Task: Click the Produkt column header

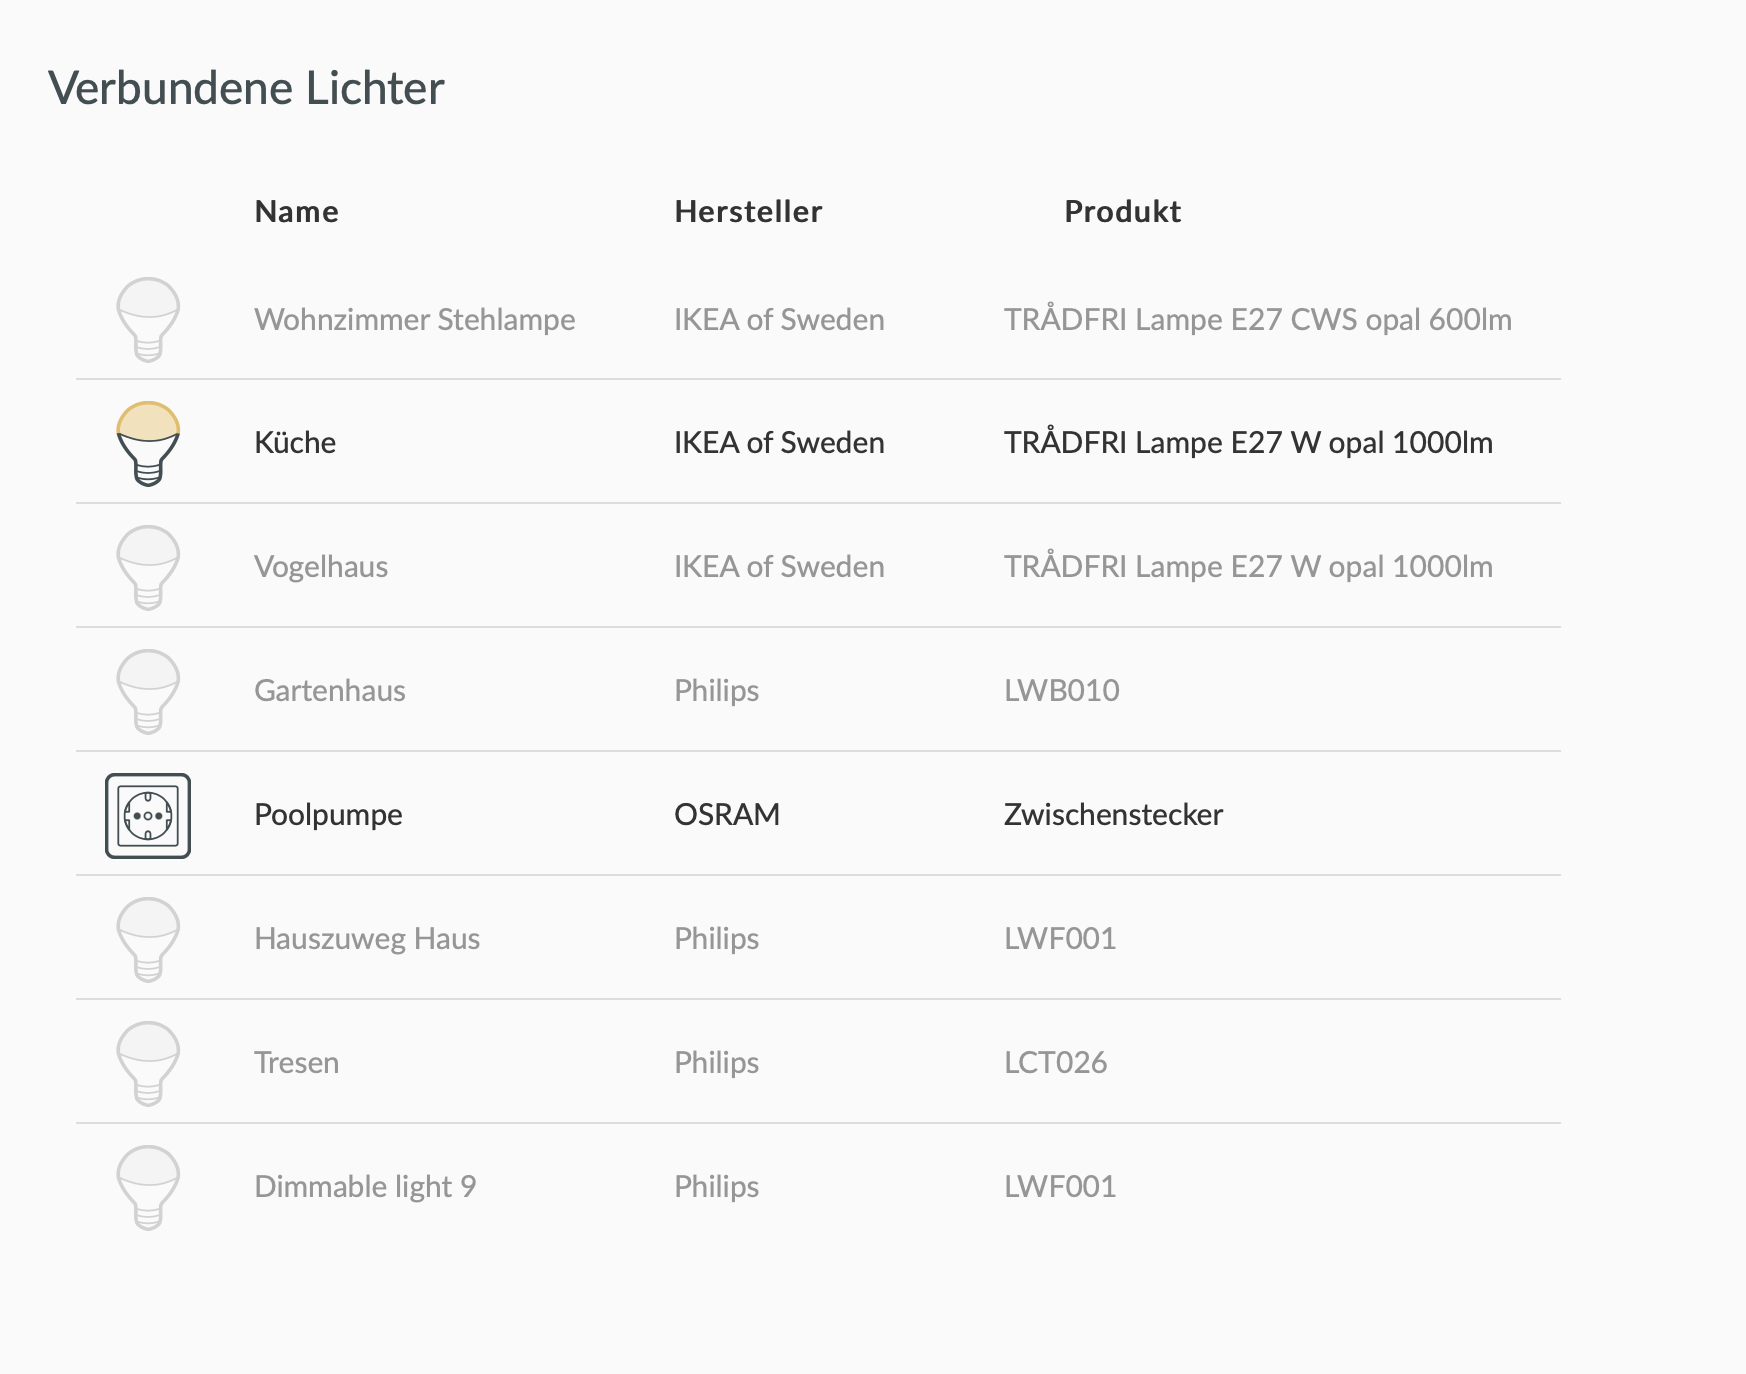Action: 1123,212
